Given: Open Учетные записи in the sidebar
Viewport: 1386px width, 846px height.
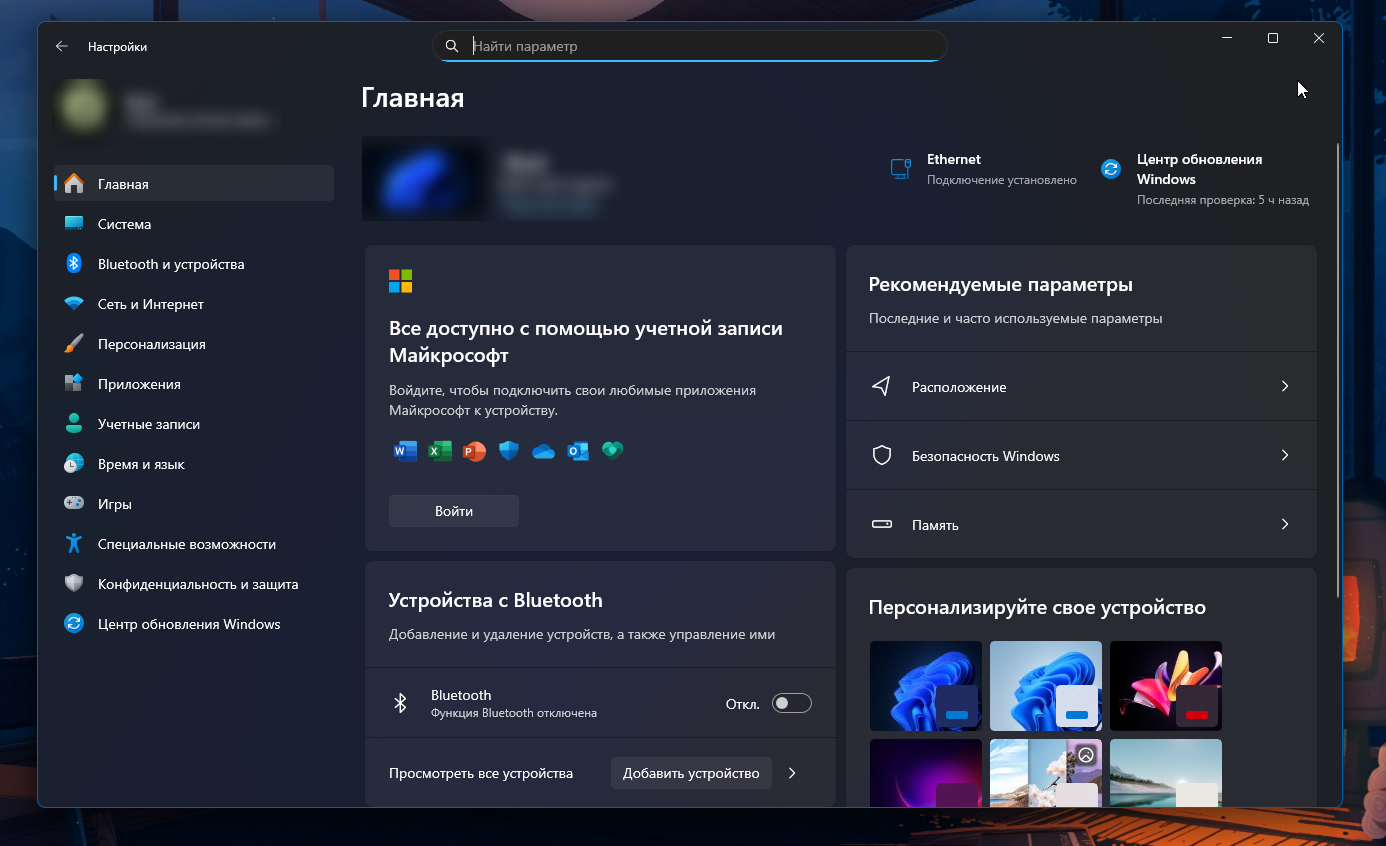Looking at the screenshot, I should pos(194,424).
